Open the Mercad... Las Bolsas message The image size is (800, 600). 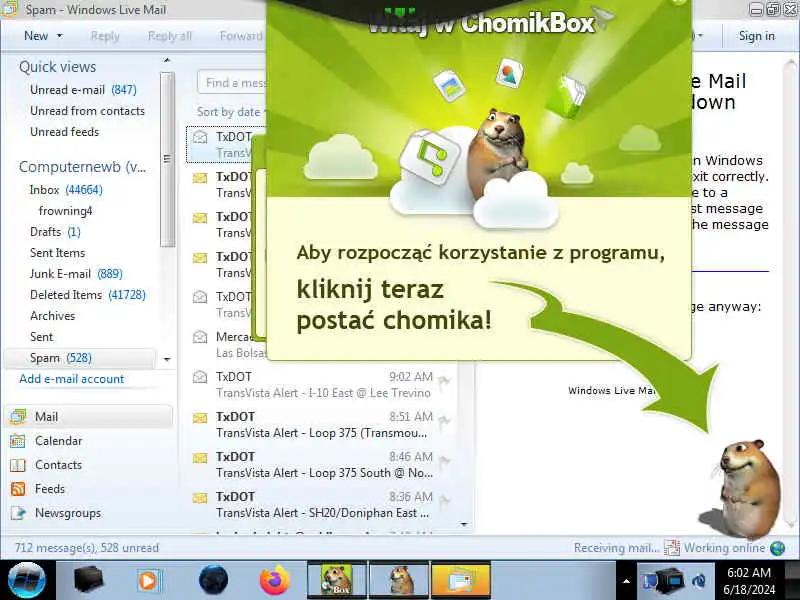pyautogui.click(x=227, y=345)
